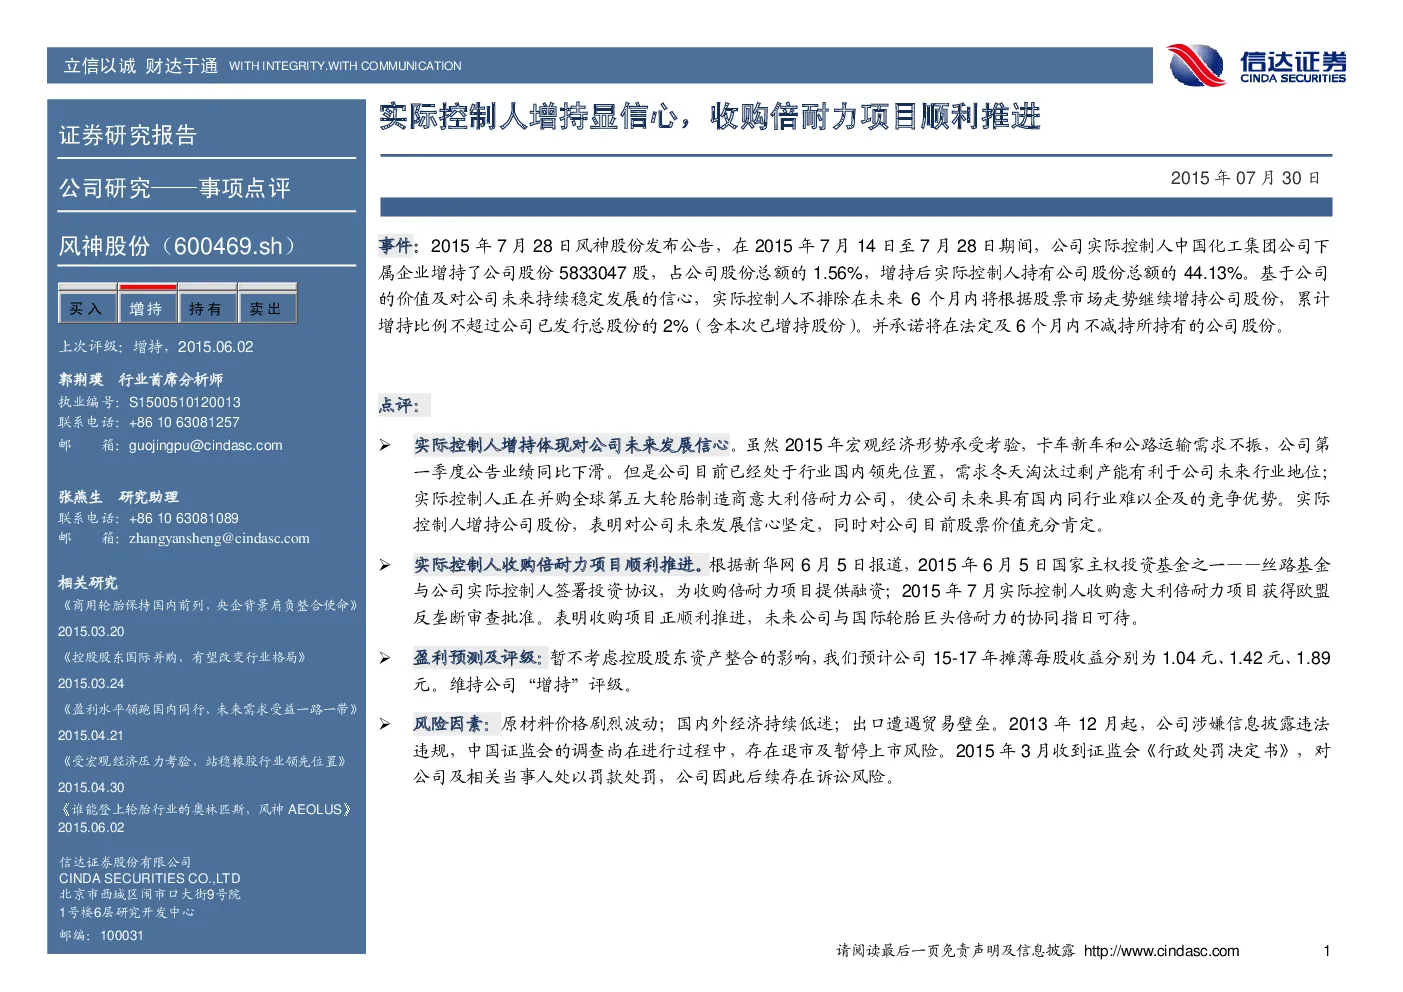The width and height of the screenshot is (1403, 992).
Task: Click phone number +86 10 63081089
Action: pos(184,518)
